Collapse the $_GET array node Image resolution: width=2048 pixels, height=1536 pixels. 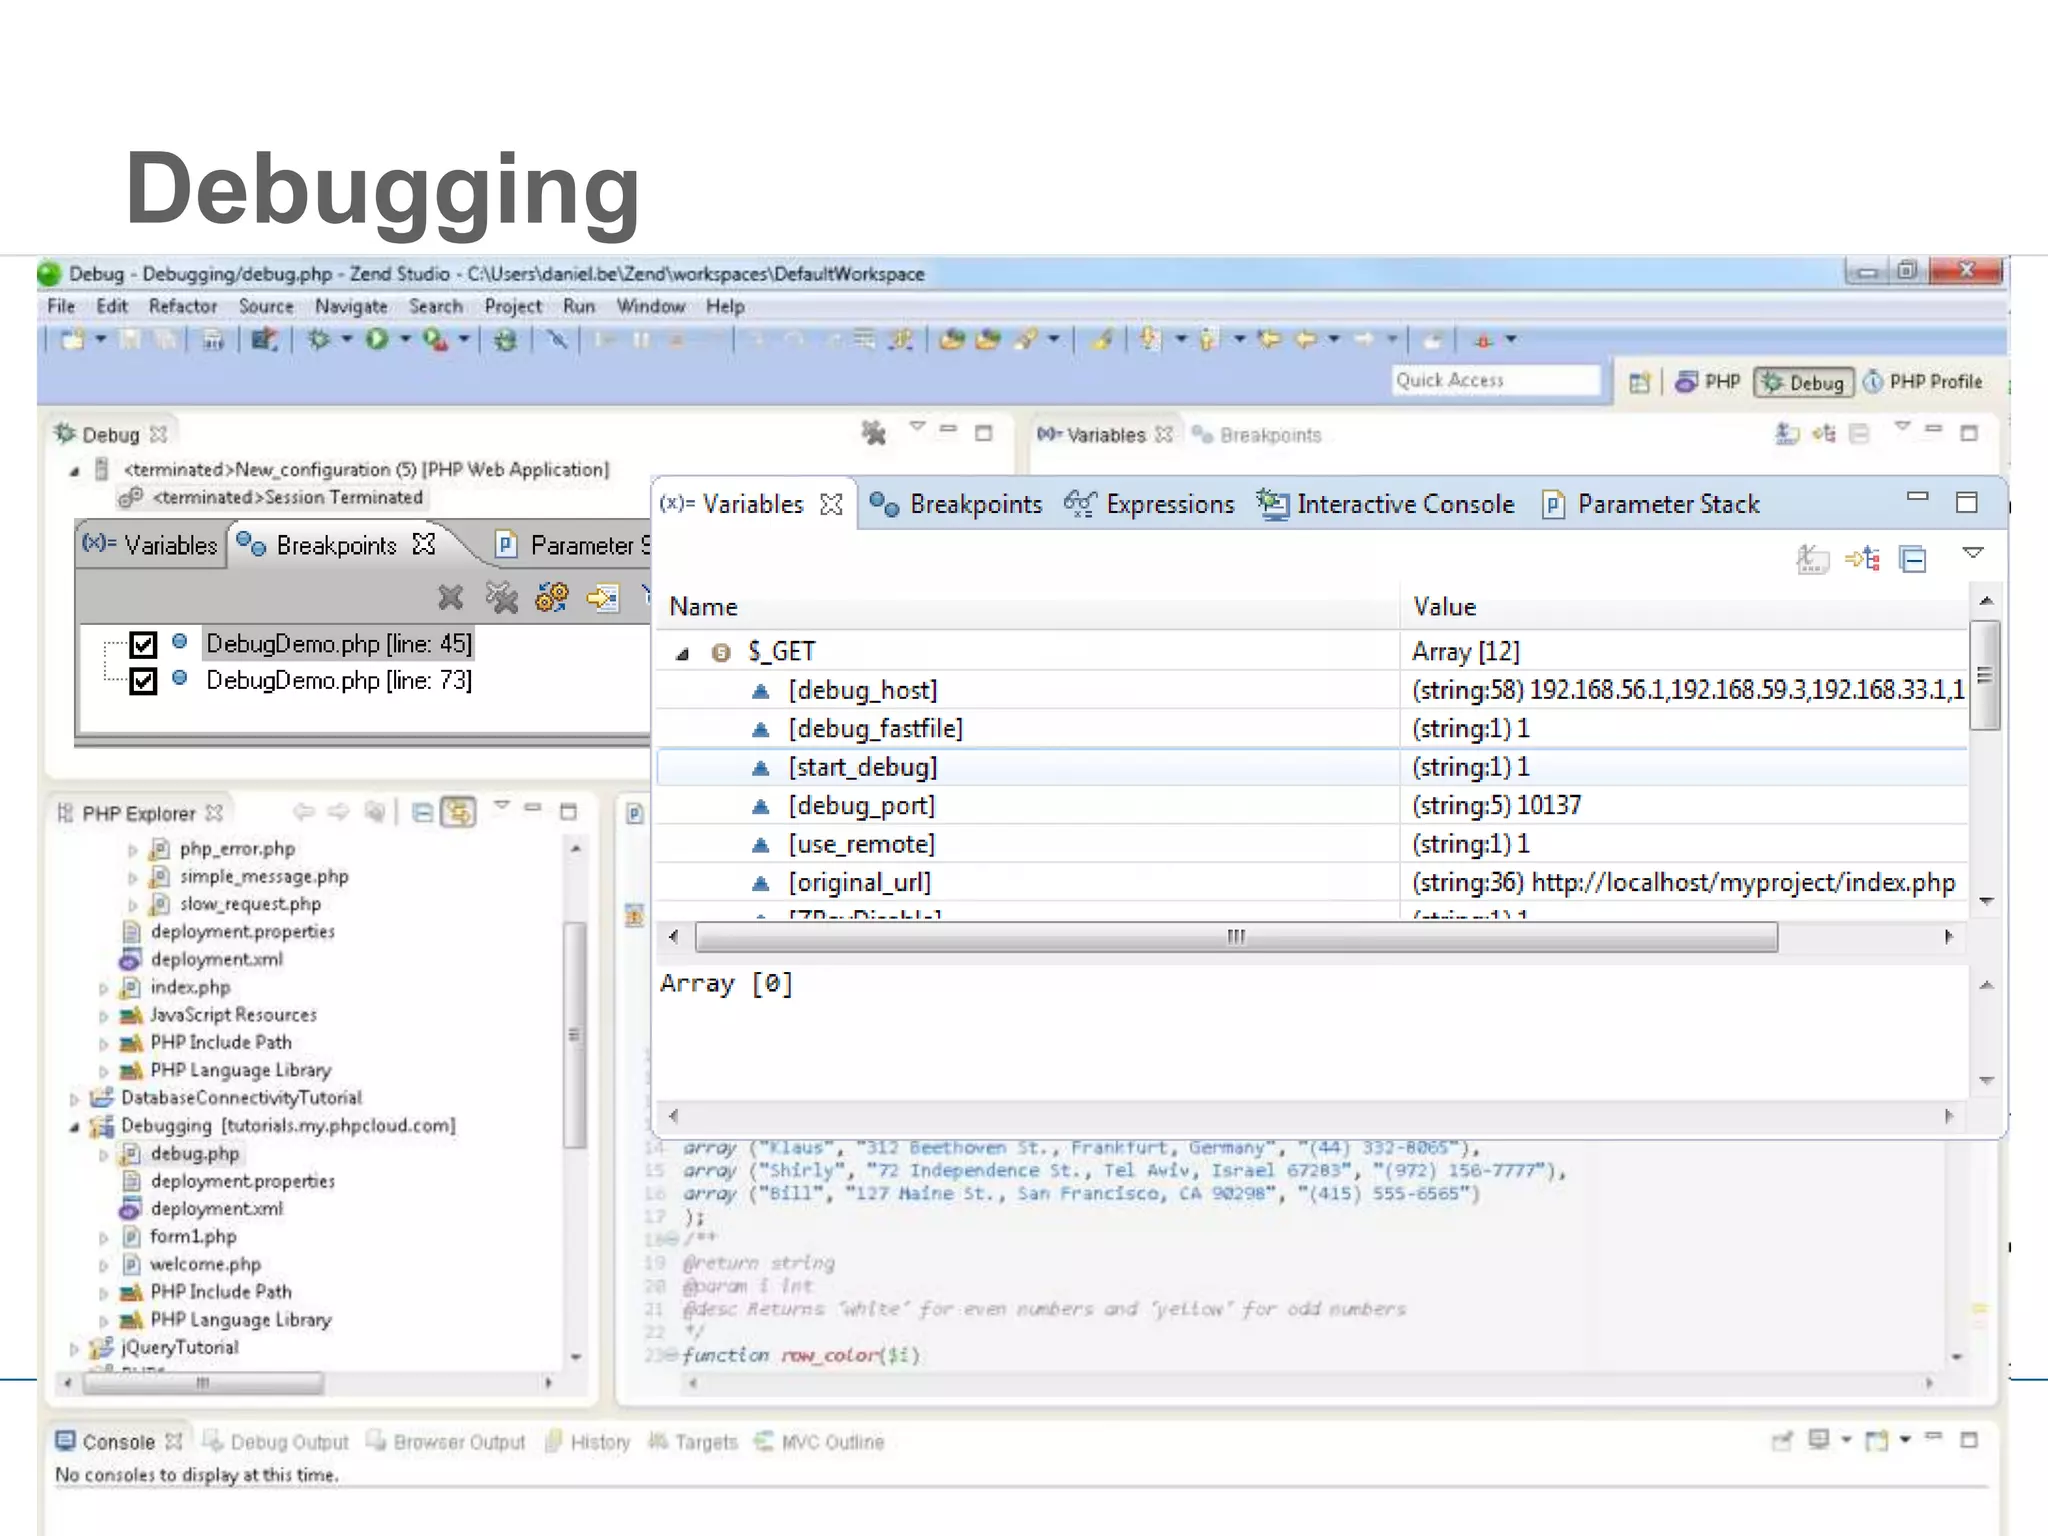[x=682, y=654]
